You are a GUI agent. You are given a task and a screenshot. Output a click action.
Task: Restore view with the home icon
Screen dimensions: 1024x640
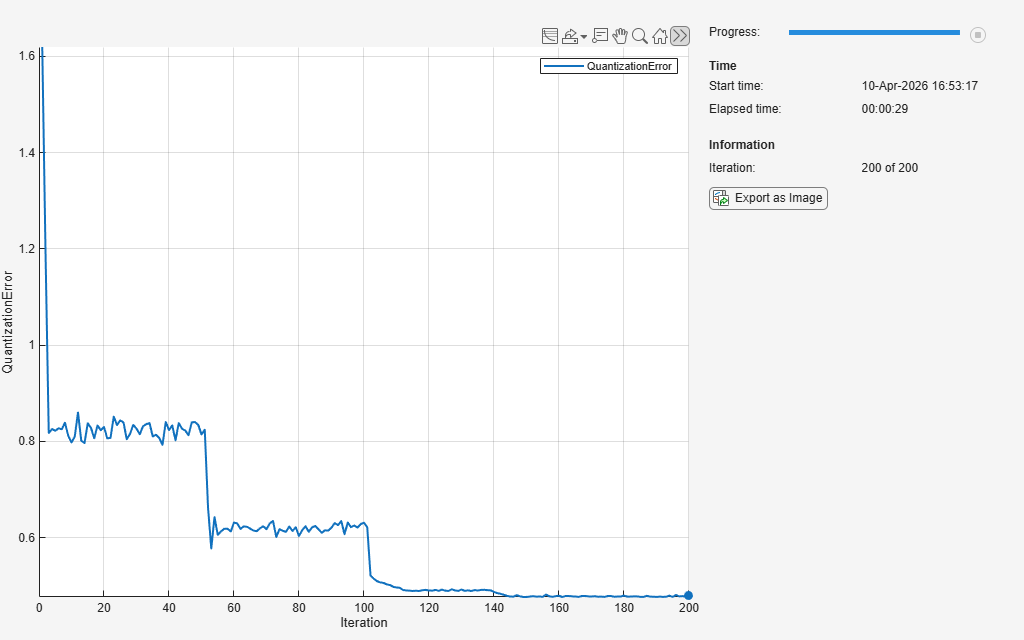click(660, 36)
